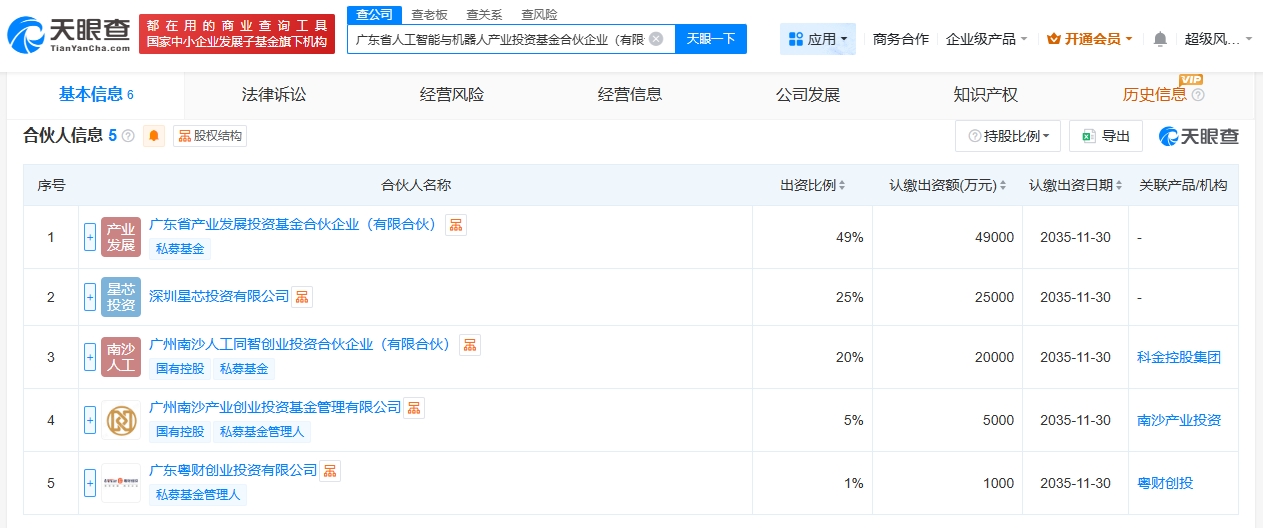This screenshot has width=1263, height=528.
Task: Expand row 5 plus button for 广东粤财创业
Action: tap(90, 483)
